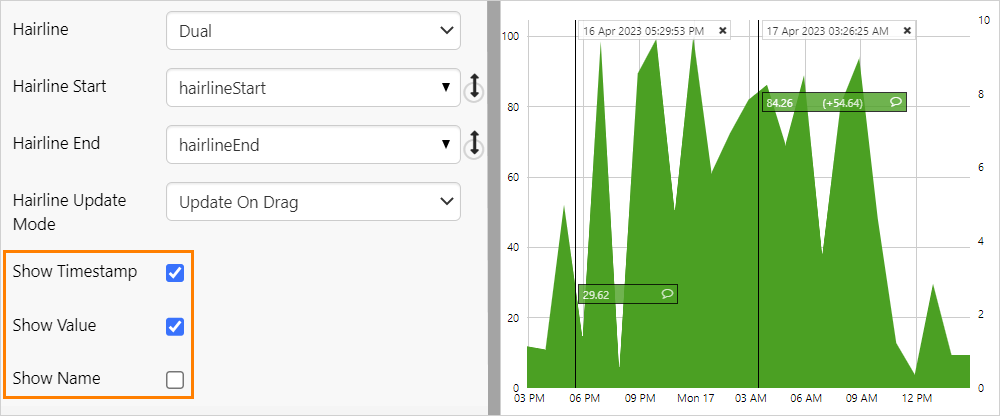1000x416 pixels.
Task: Click the binding icon beside Hairline End
Action: (x=473, y=144)
